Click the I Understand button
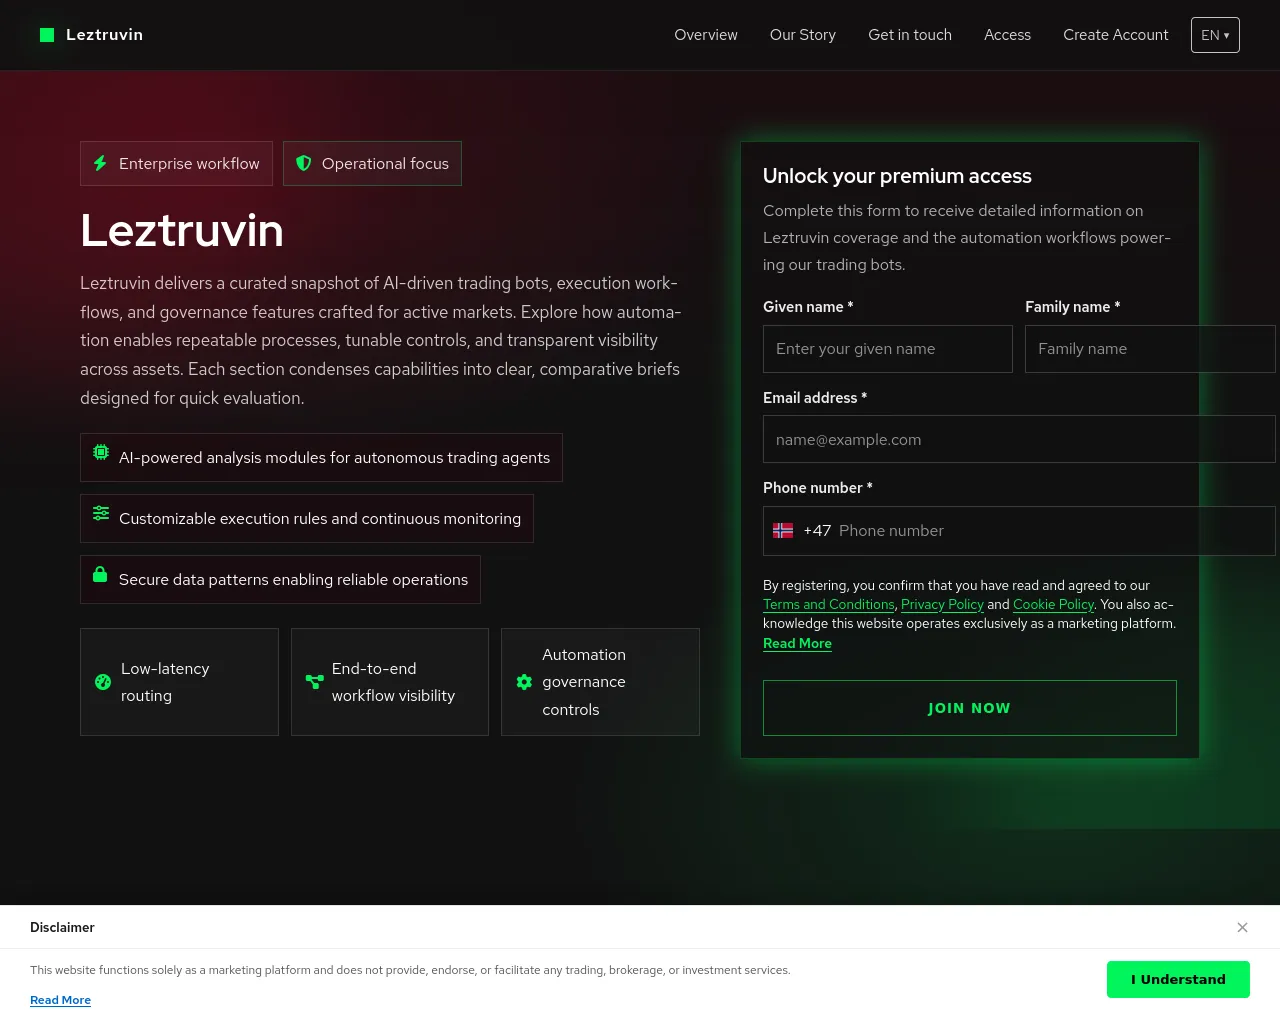Viewport: 1280px width, 1024px height. (x=1178, y=979)
